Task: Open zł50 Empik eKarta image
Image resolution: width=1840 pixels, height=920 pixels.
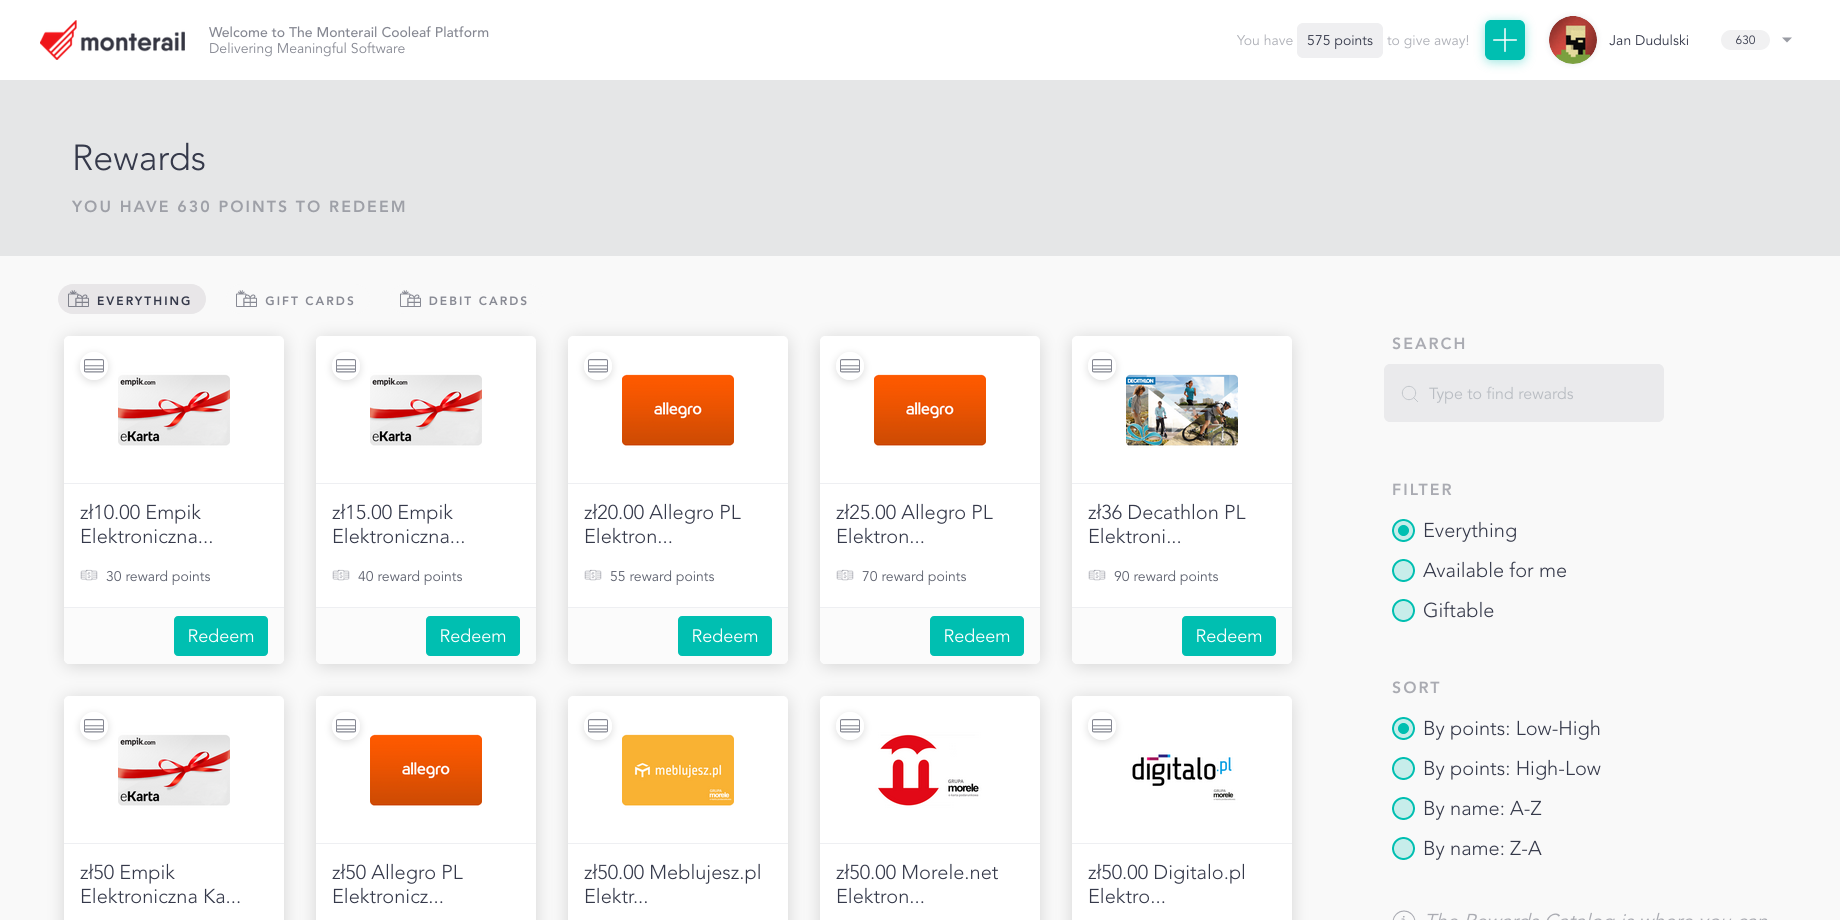Action: tap(174, 770)
